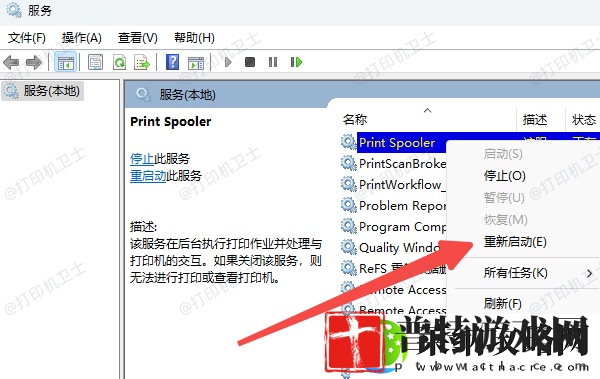Click the gear icon beside Quality Windows

click(349, 247)
